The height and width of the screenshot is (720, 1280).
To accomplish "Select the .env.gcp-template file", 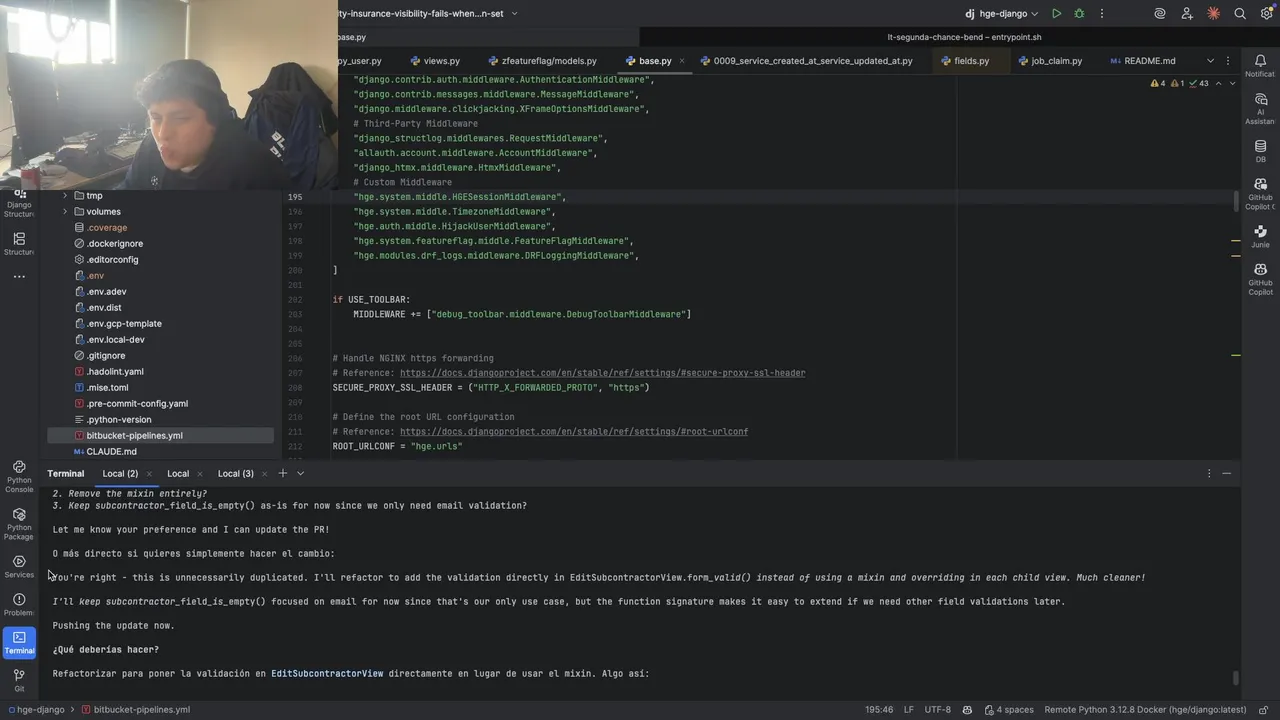I will (x=124, y=324).
